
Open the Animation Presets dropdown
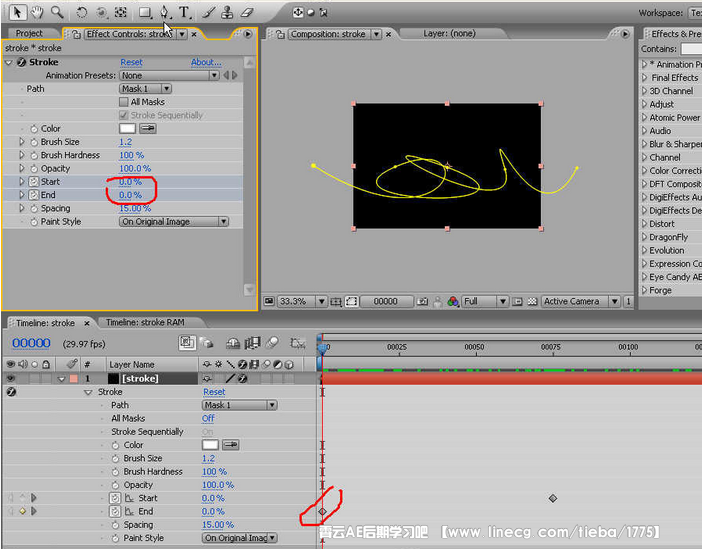pos(169,76)
